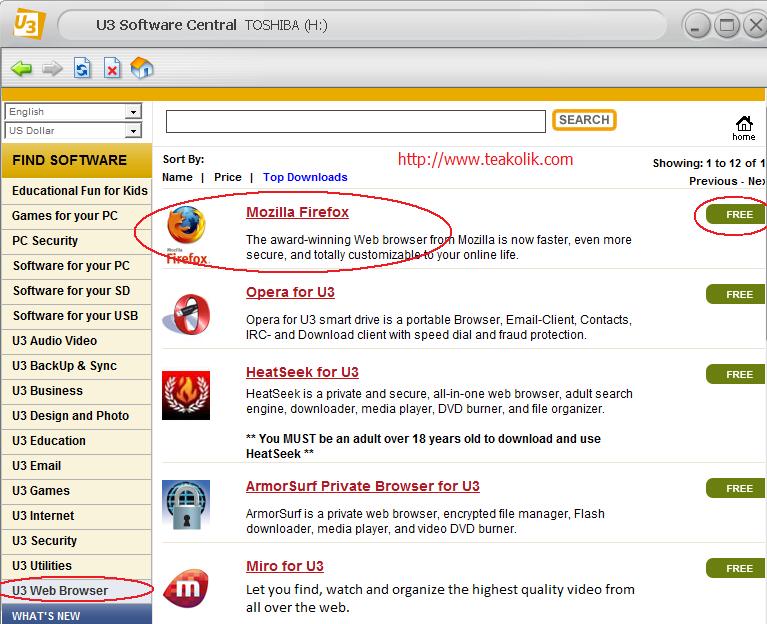Select U3 BackUp & Sync category
Viewport: 767px width, 624px height.
77,366
